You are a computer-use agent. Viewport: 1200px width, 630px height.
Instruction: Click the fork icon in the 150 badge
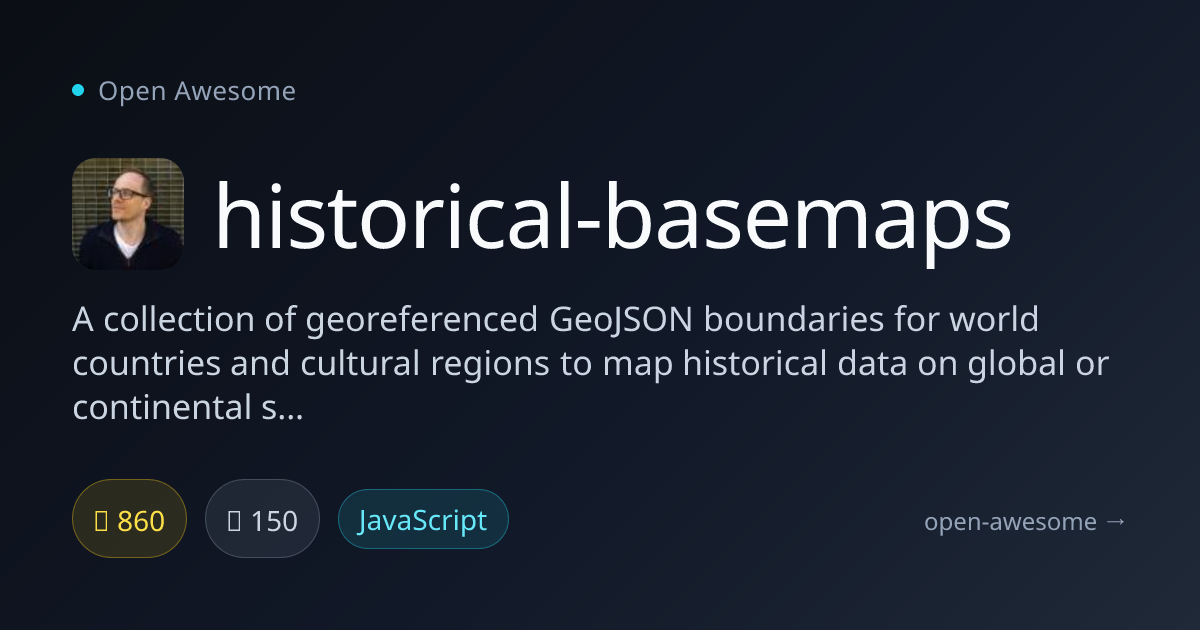[234, 520]
